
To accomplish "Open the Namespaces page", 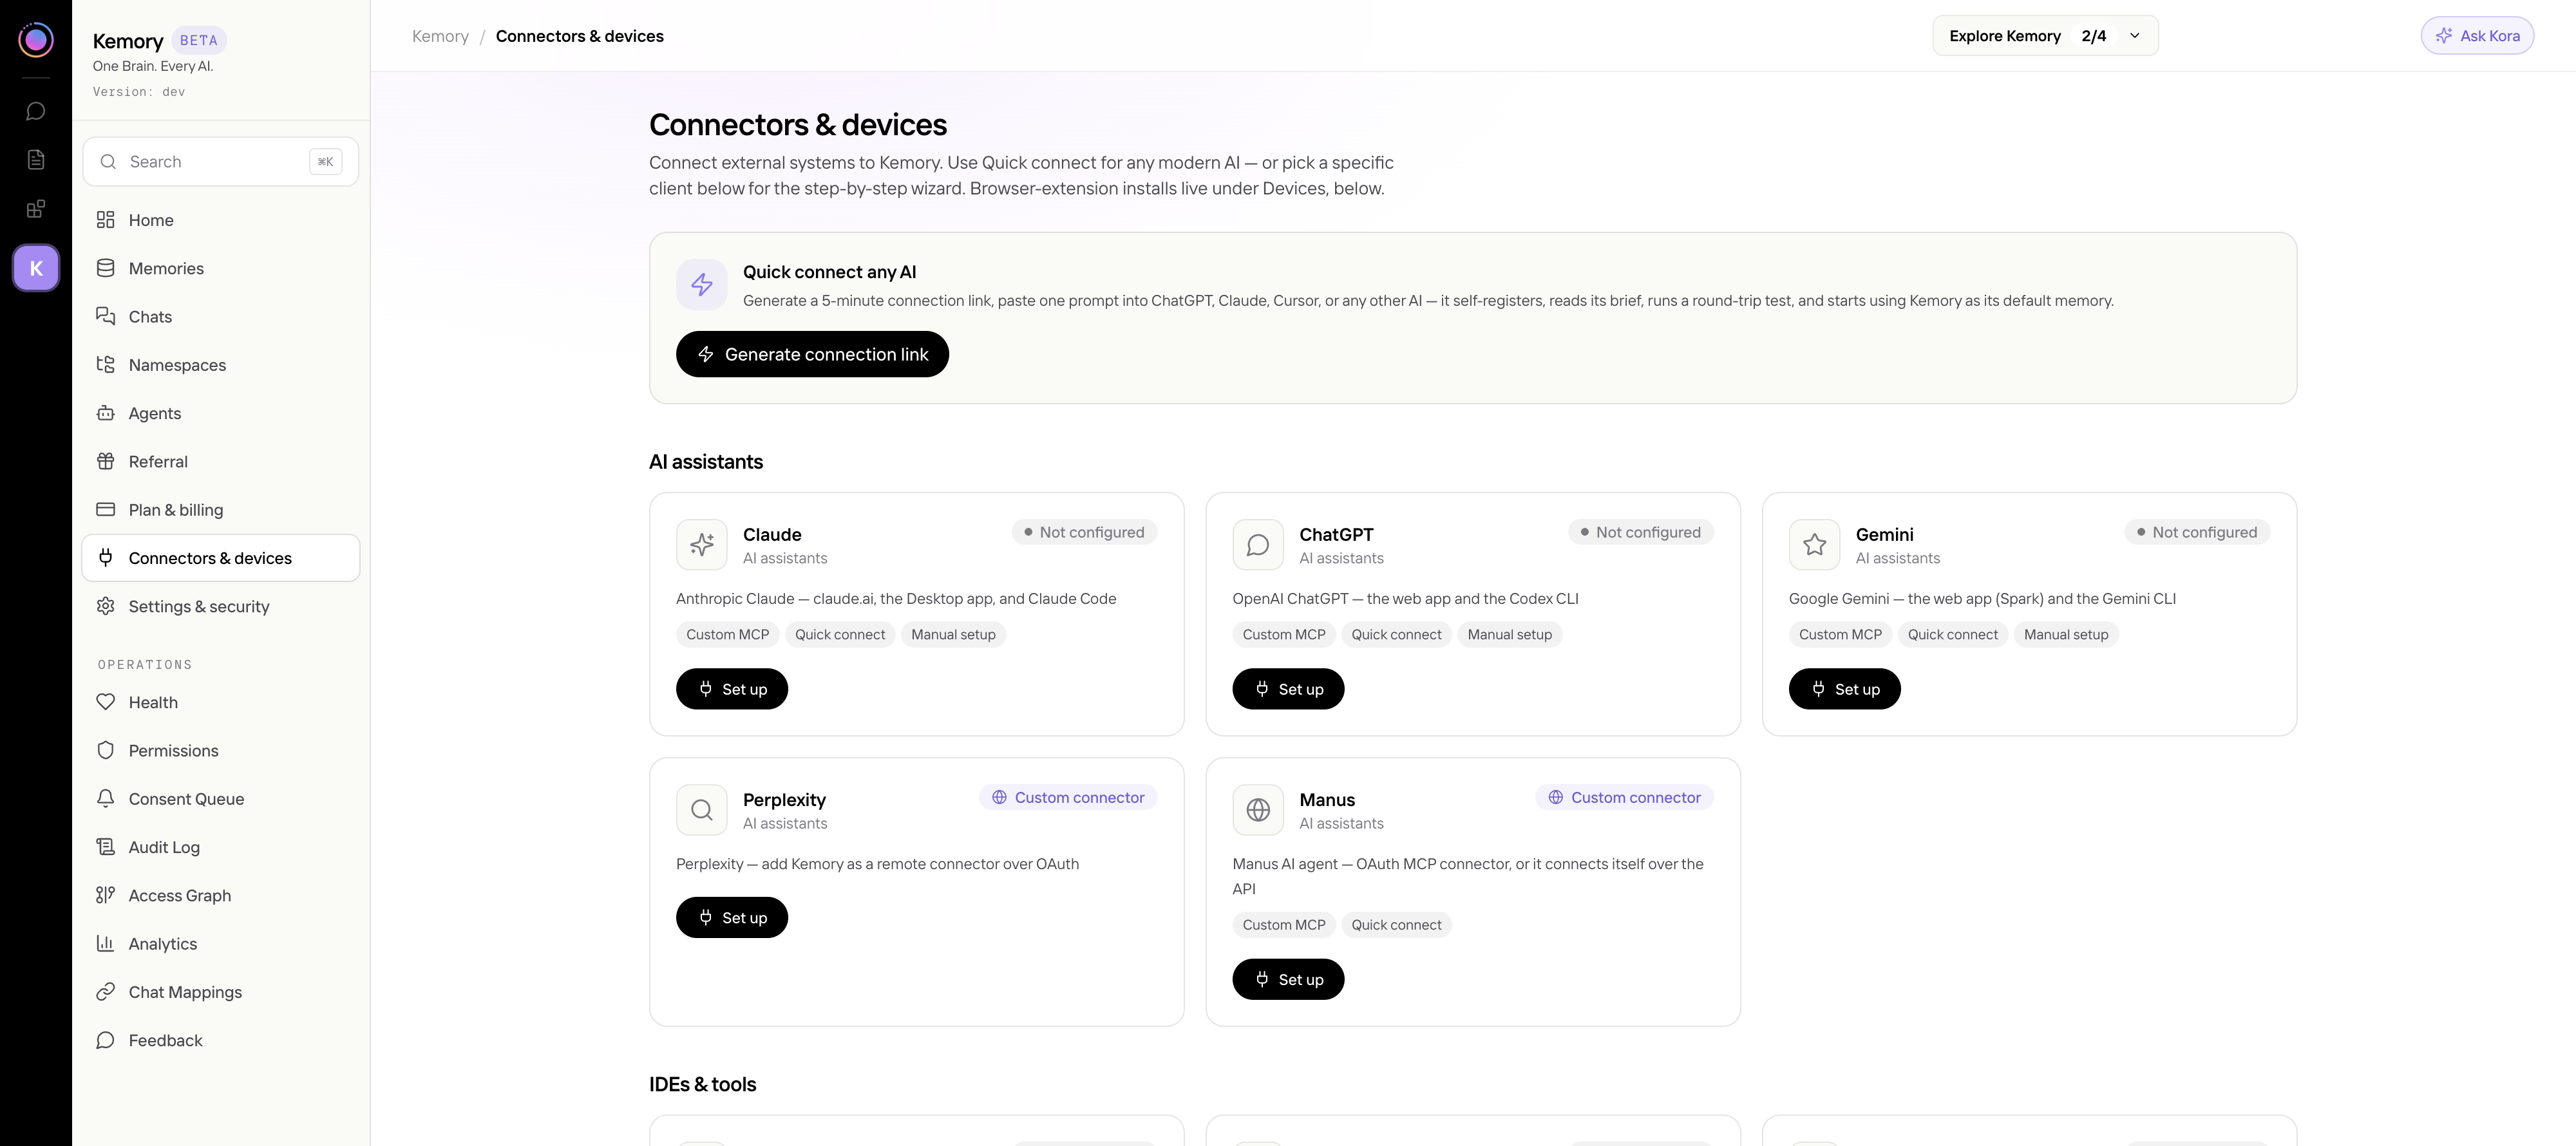I will click(221, 365).
